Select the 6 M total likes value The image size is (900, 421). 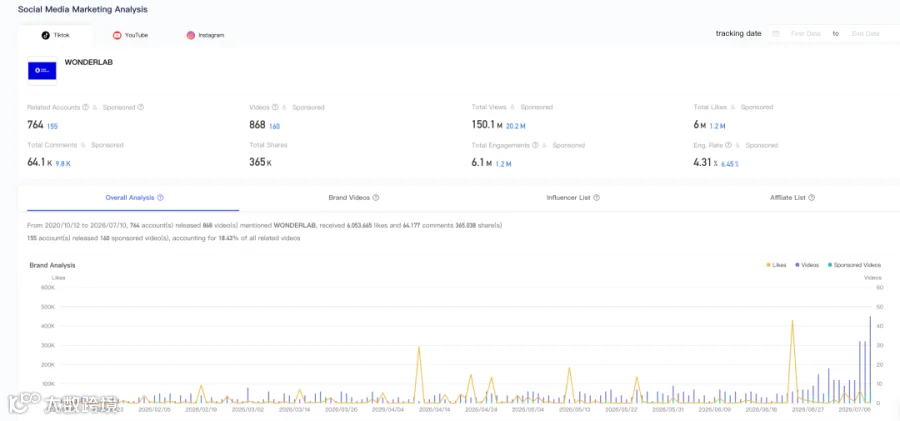click(x=700, y=125)
